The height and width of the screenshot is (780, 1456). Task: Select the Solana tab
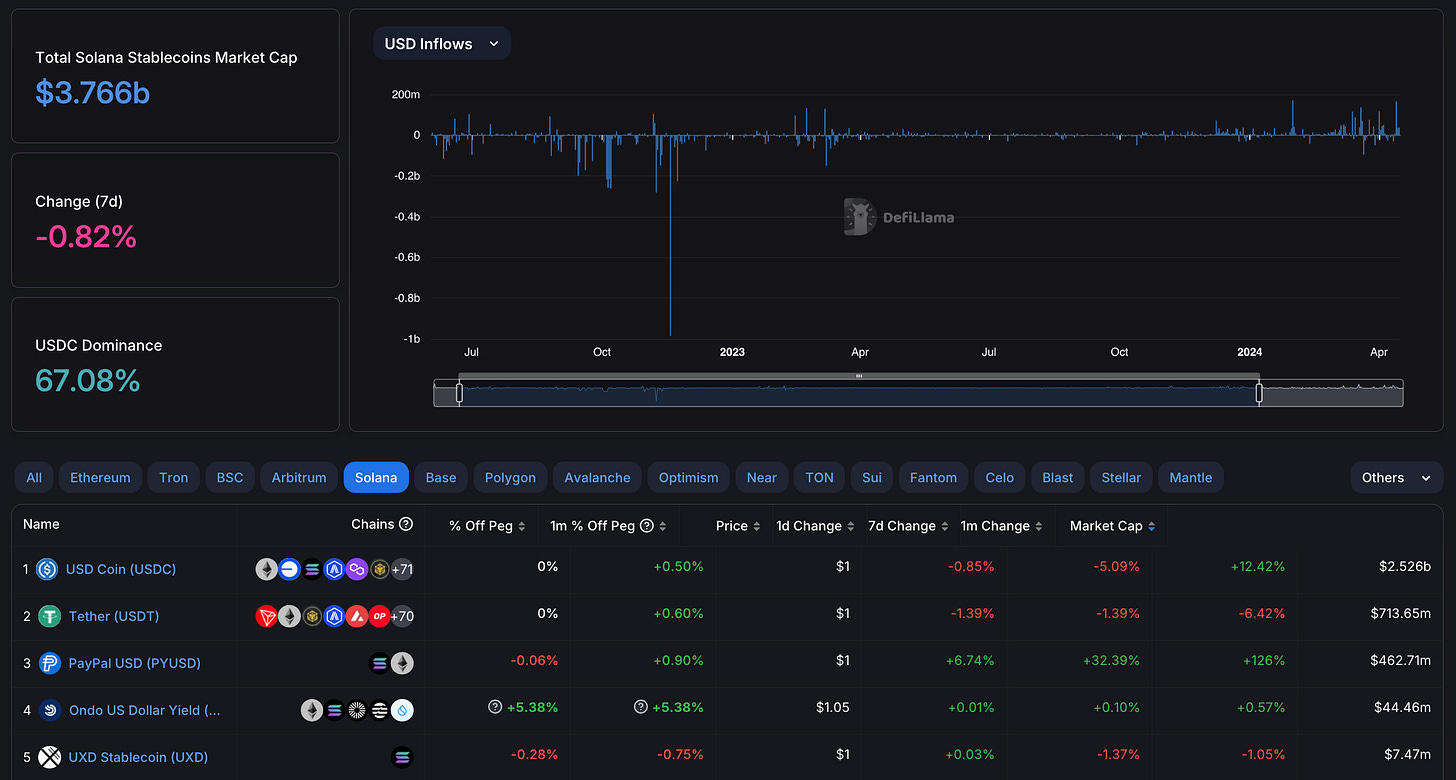pyautogui.click(x=376, y=478)
